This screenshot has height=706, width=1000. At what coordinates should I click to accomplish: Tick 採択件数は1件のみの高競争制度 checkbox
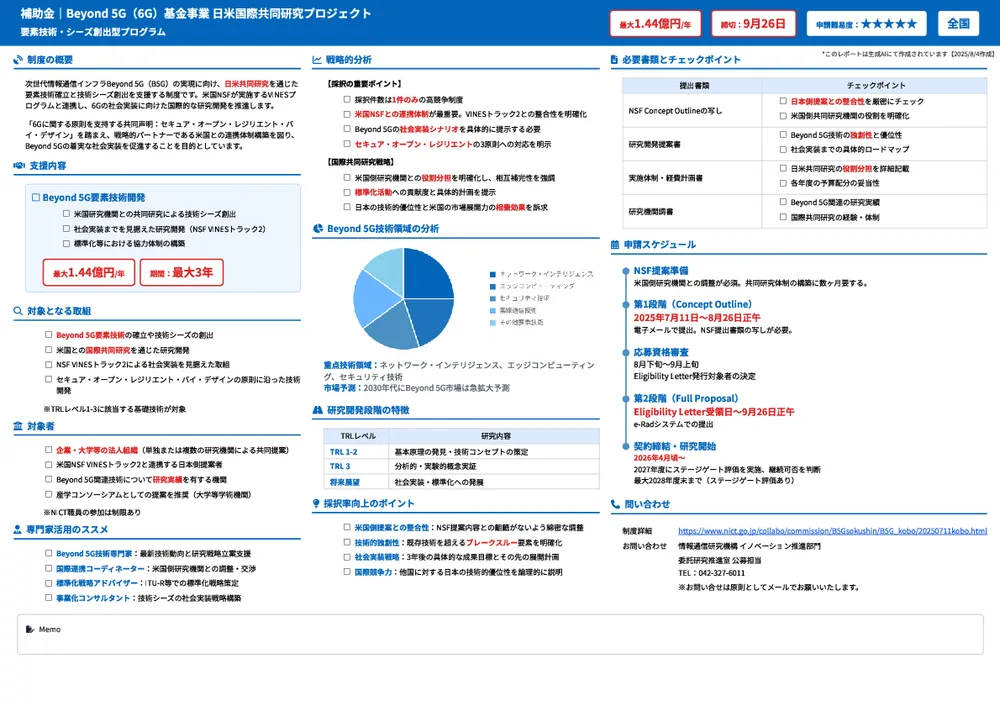point(347,99)
